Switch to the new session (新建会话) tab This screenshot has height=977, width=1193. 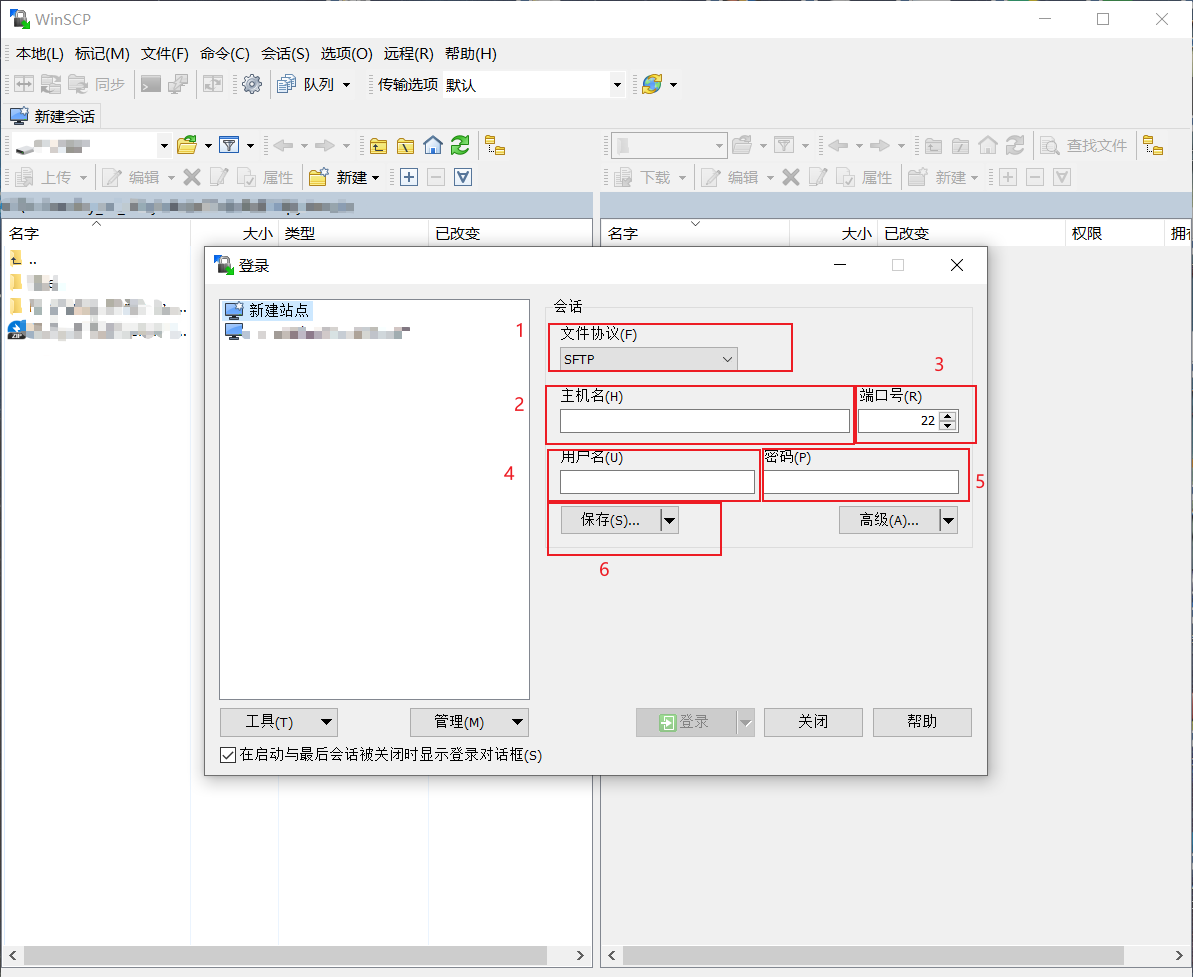tap(52, 116)
